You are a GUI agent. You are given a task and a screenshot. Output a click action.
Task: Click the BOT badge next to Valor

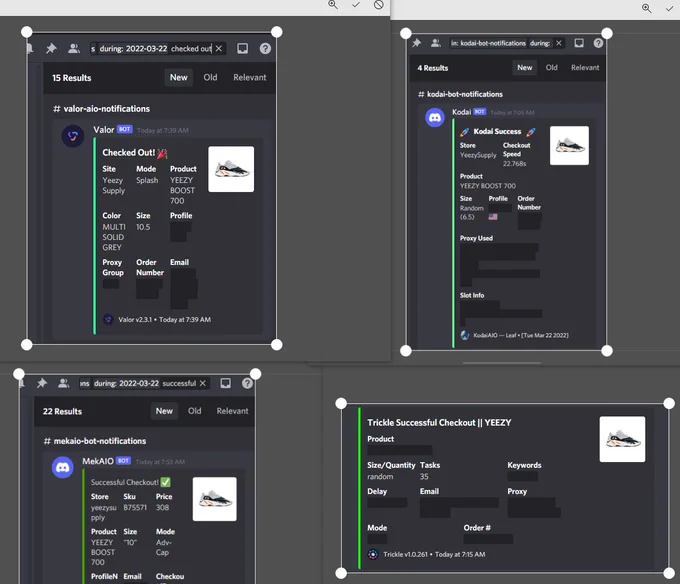[x=124, y=129]
